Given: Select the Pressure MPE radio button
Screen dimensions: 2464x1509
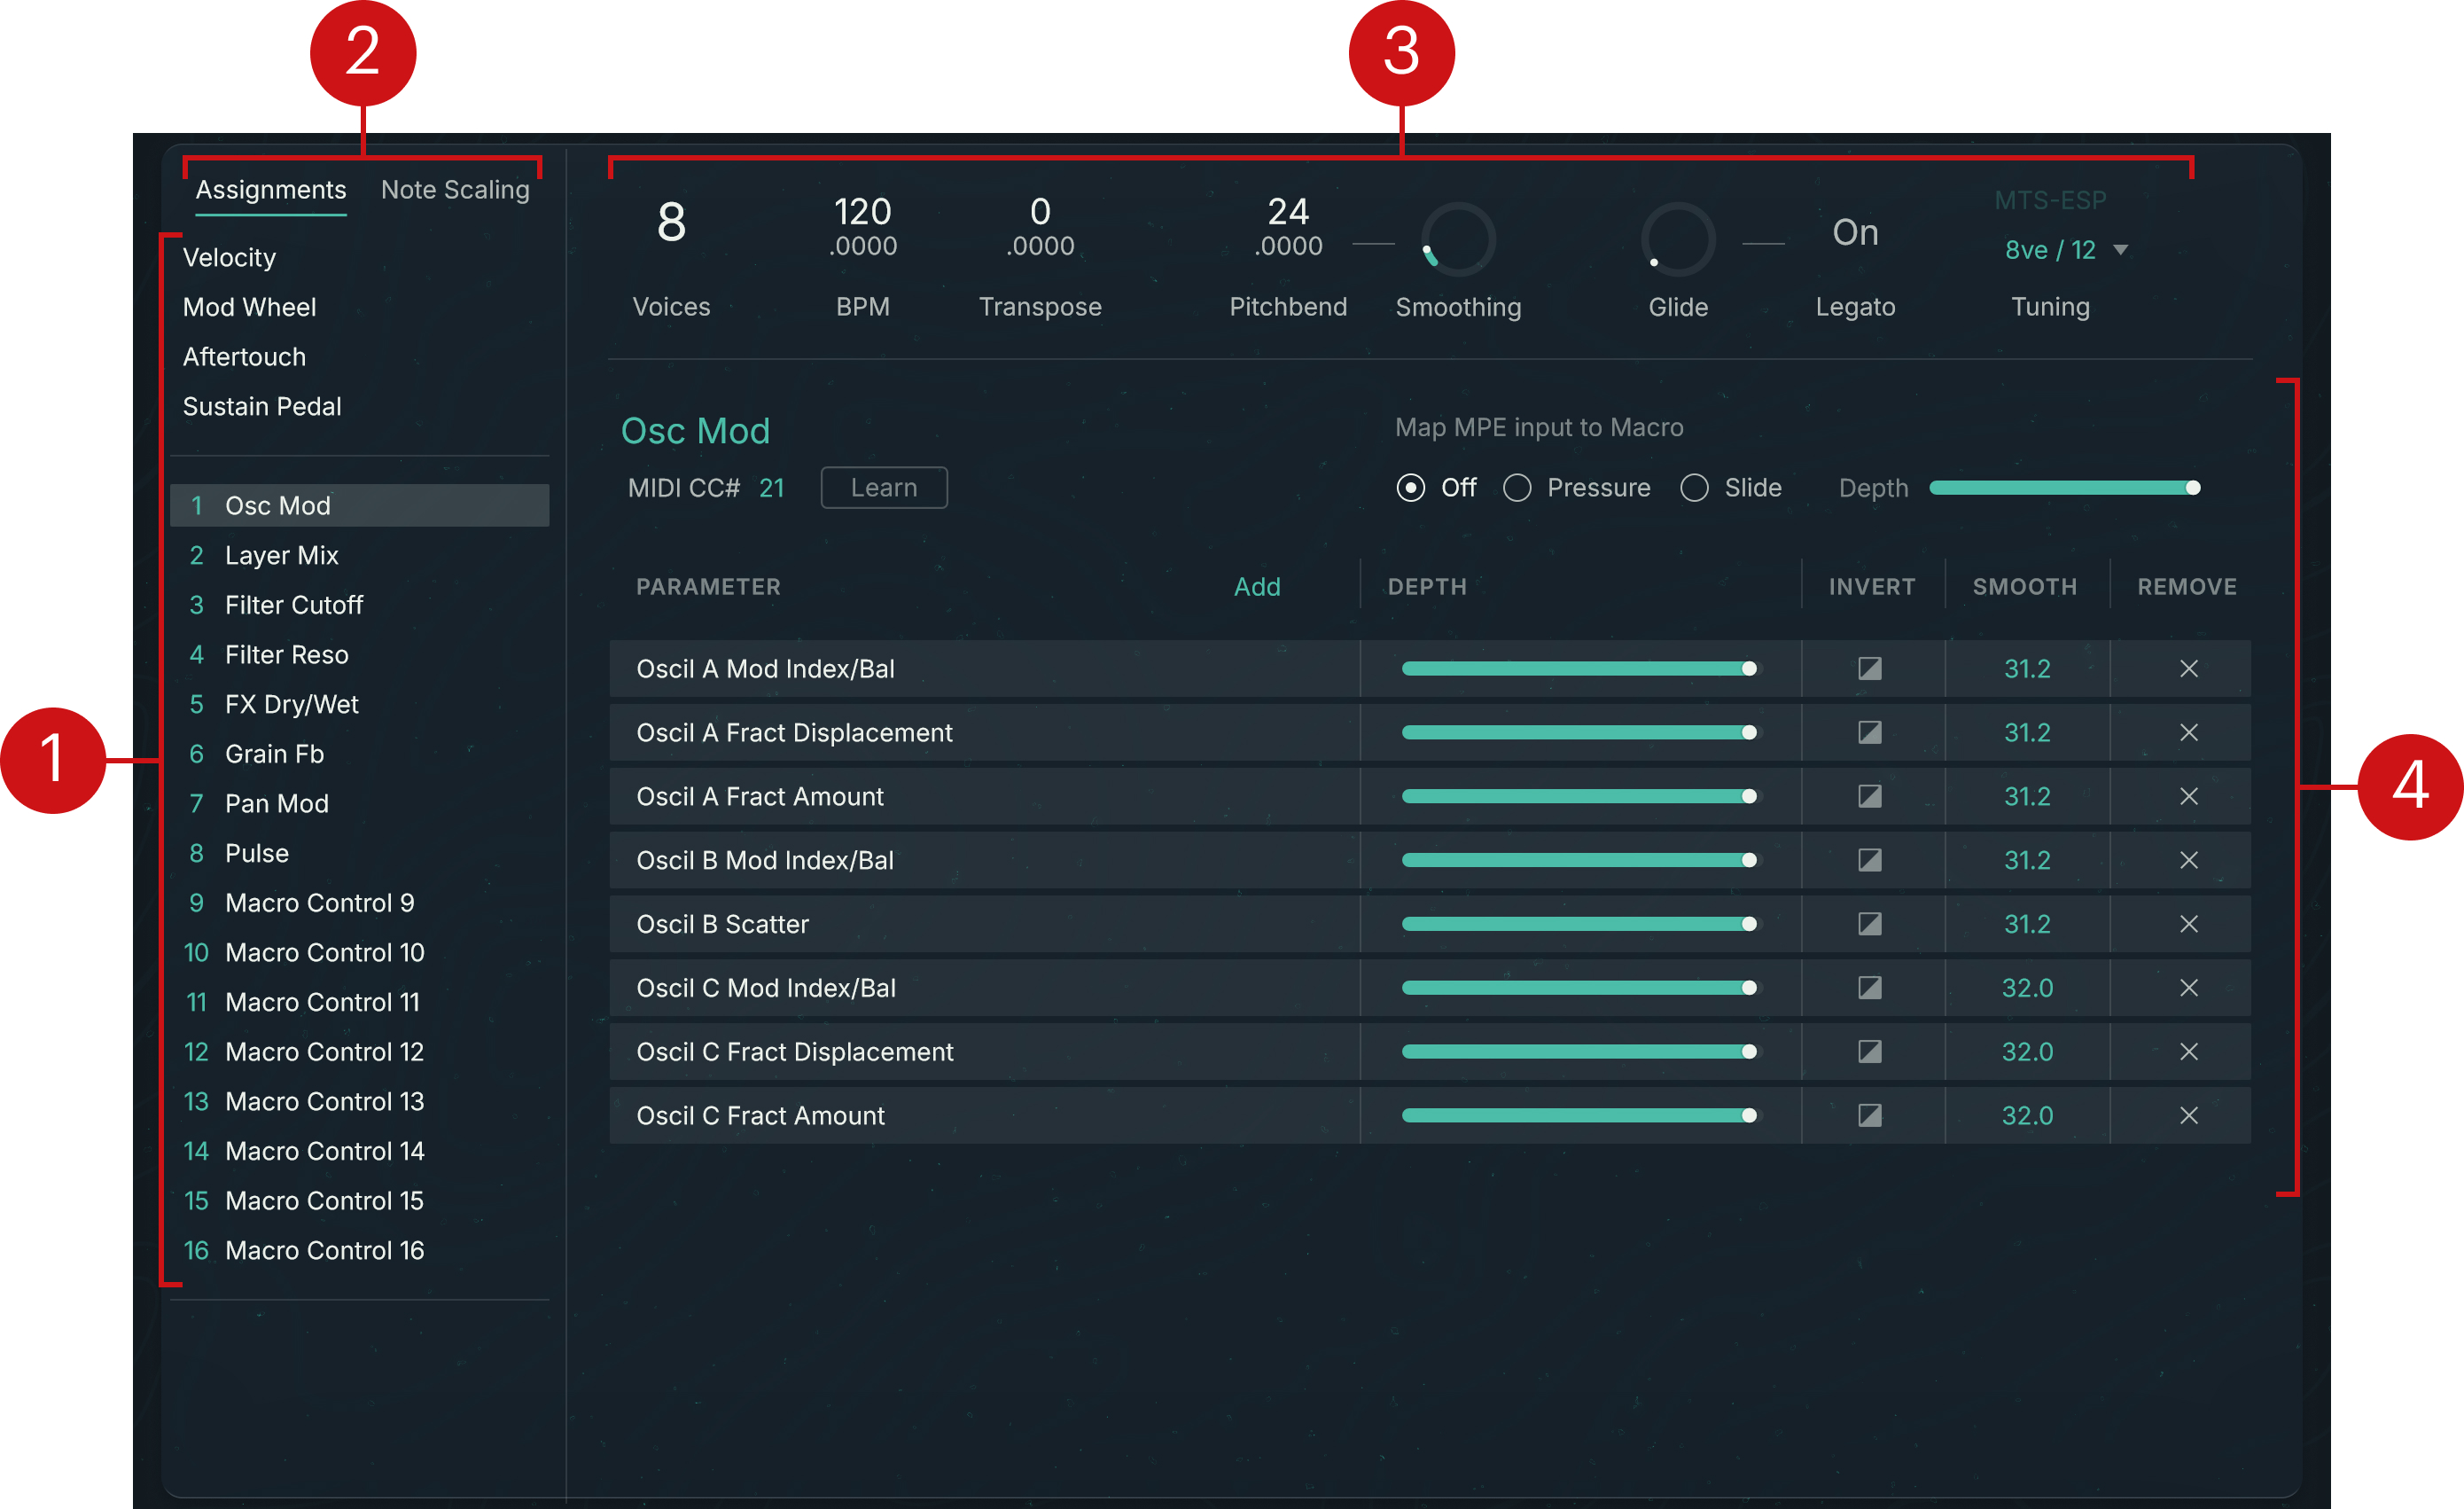Looking at the screenshot, I should (x=1517, y=488).
